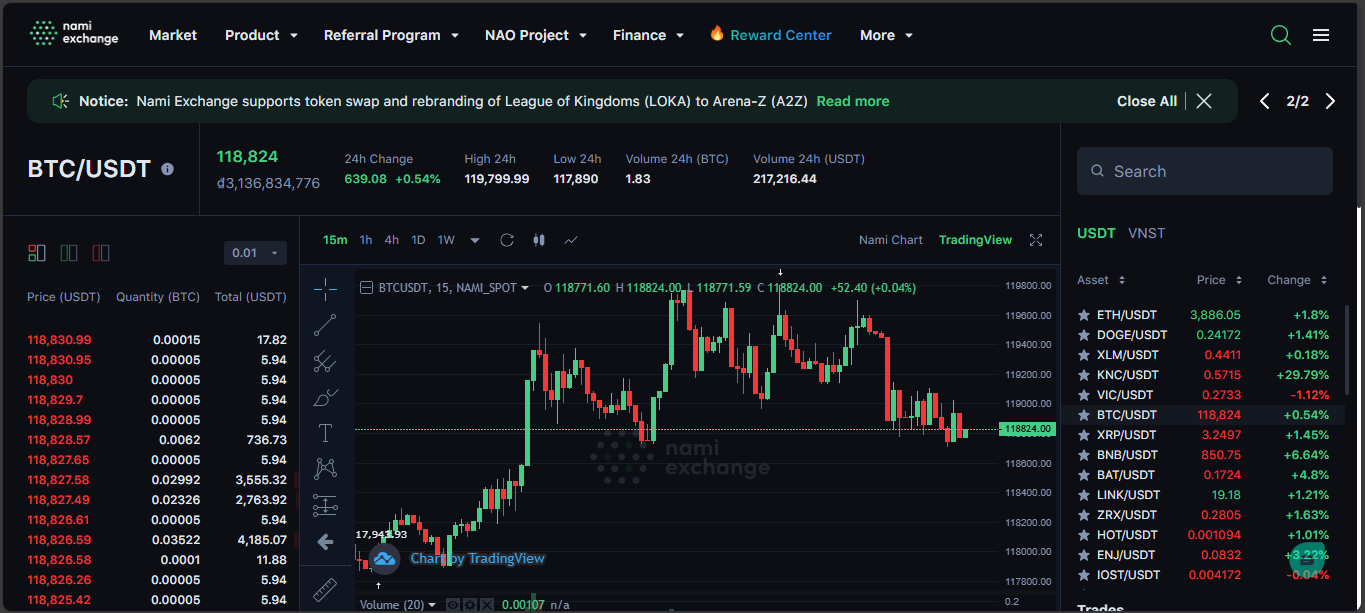Expand the Product dropdown menu

pos(262,35)
